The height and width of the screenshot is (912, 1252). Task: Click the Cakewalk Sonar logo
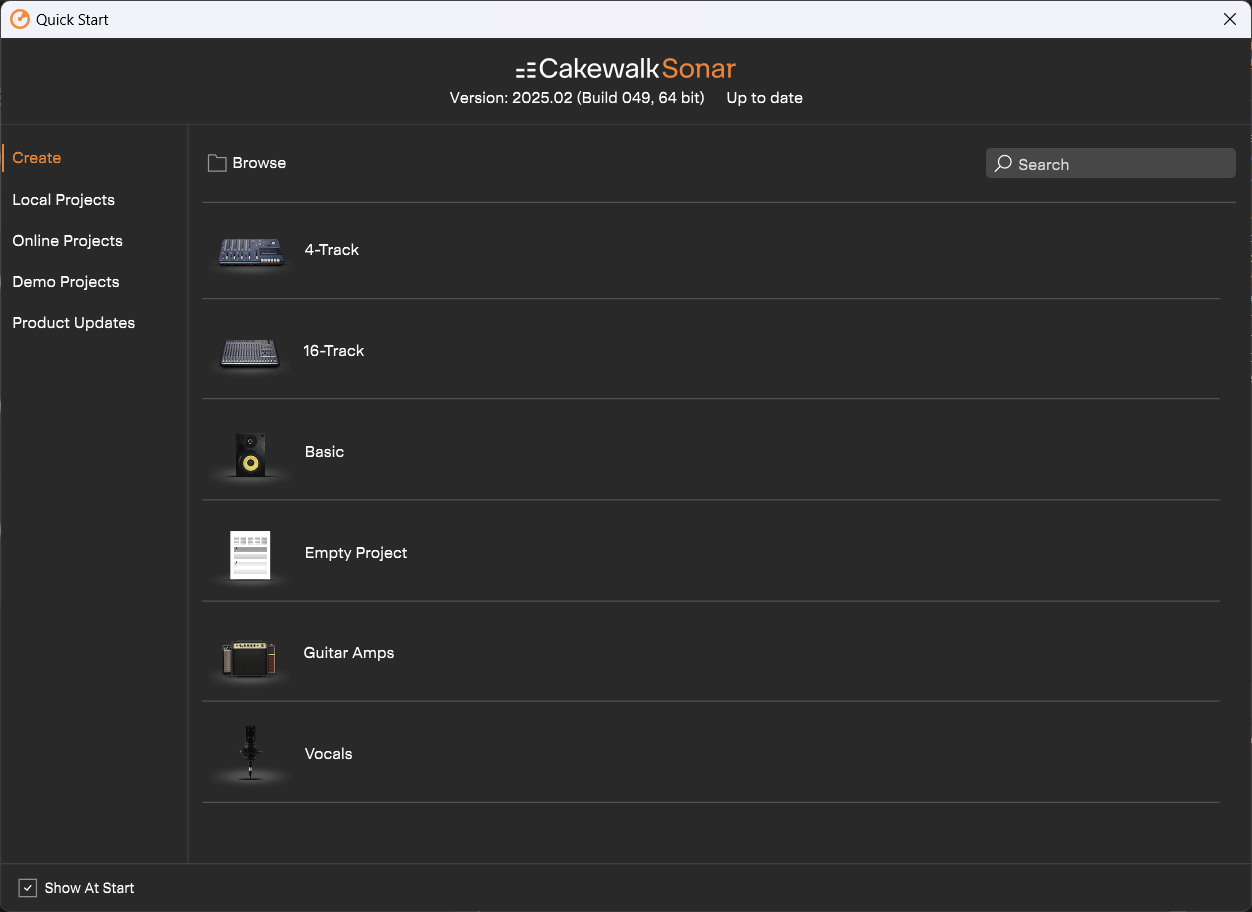pyautogui.click(x=625, y=68)
